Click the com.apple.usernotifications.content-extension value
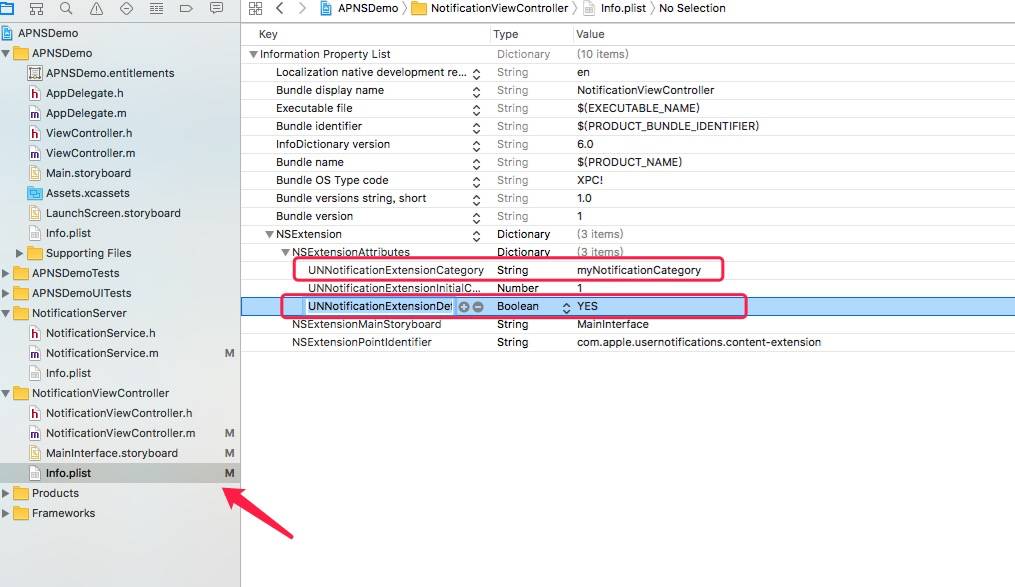Viewport: 1015px width, 587px height. point(699,342)
